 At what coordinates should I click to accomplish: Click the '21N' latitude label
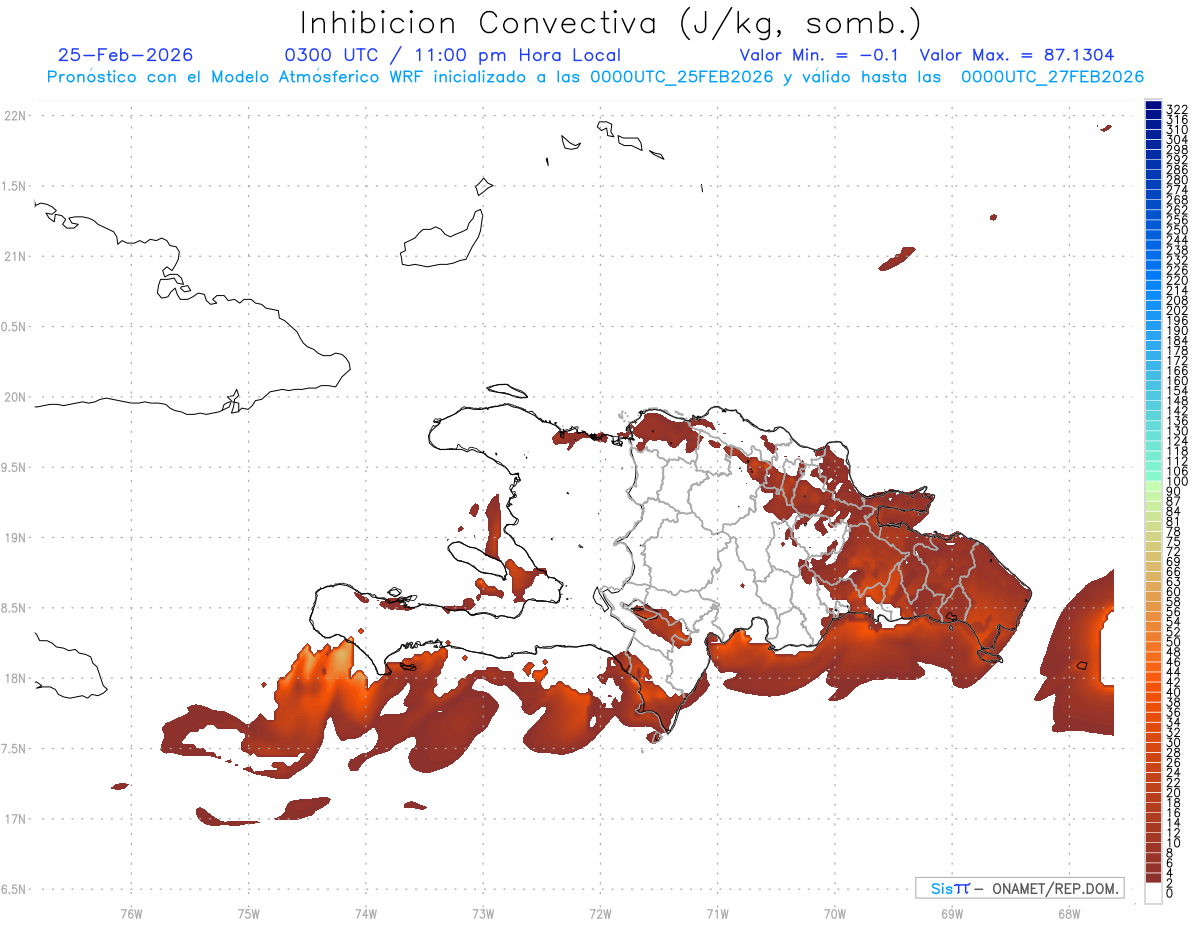click(14, 257)
